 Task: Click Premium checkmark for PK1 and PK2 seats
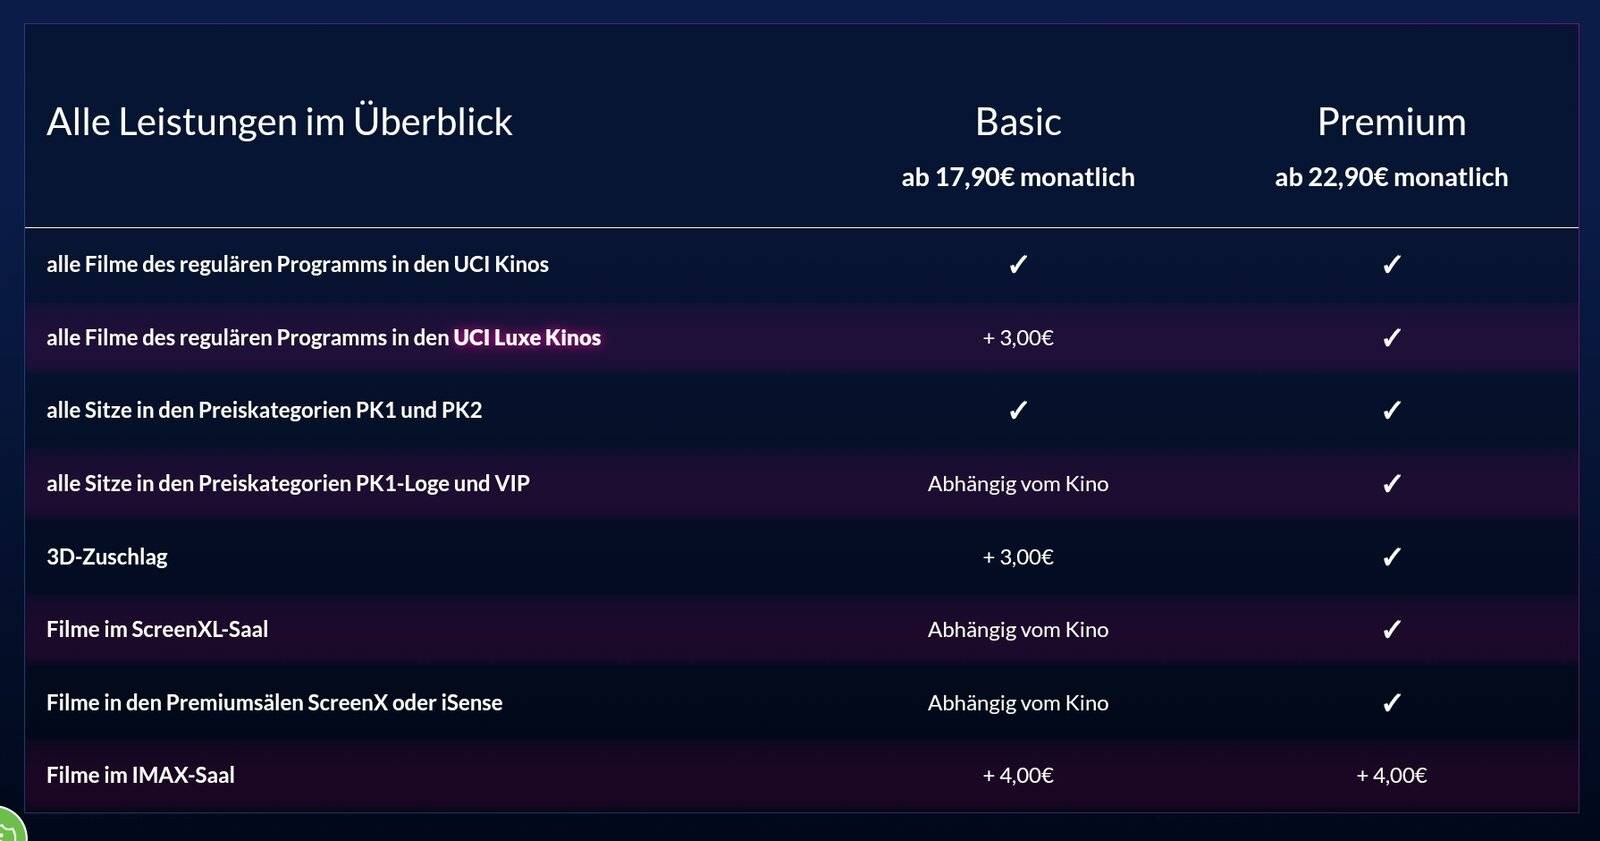coord(1391,410)
